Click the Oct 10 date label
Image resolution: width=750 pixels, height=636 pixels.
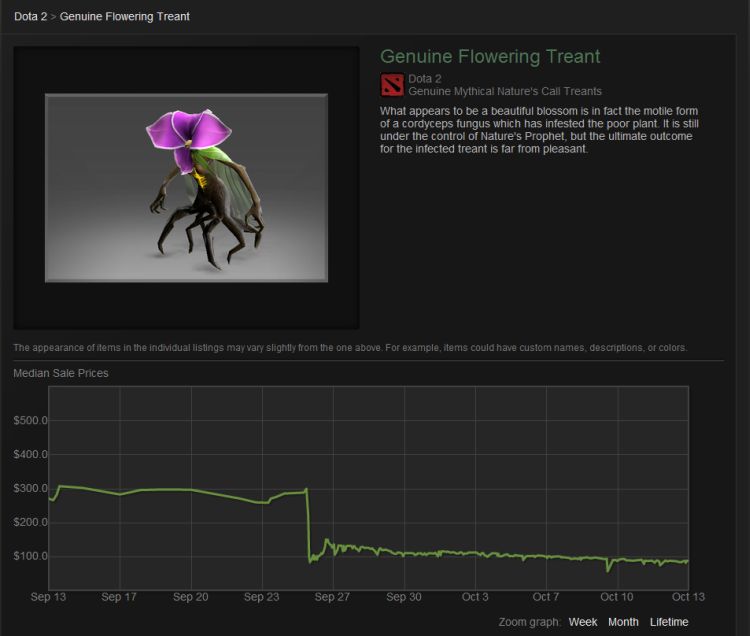coord(617,597)
